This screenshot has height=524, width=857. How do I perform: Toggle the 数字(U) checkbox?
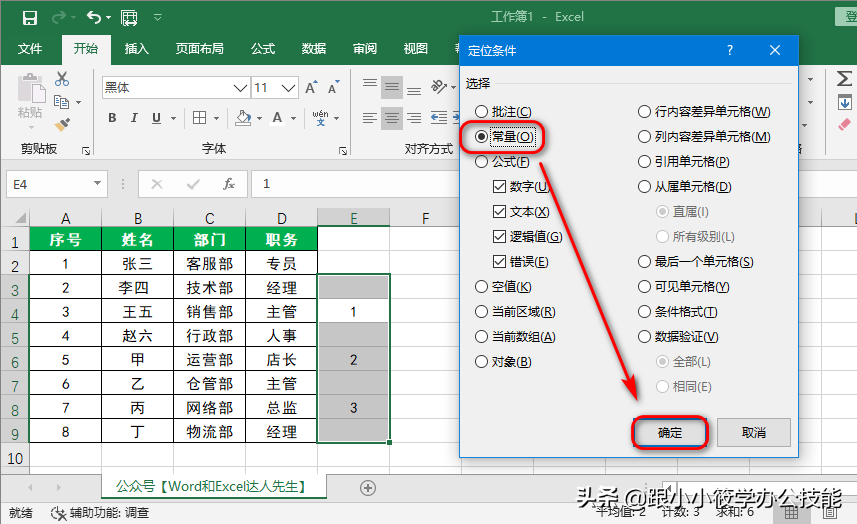click(499, 187)
